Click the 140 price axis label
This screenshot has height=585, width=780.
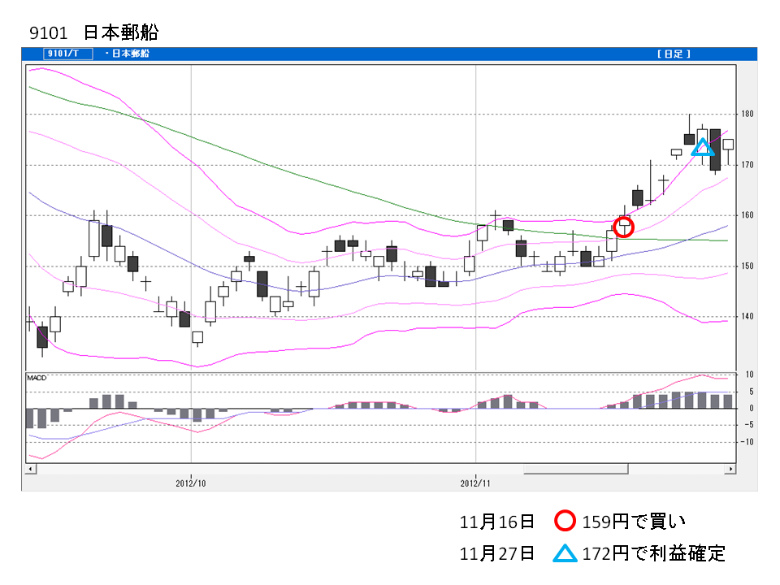click(747, 317)
